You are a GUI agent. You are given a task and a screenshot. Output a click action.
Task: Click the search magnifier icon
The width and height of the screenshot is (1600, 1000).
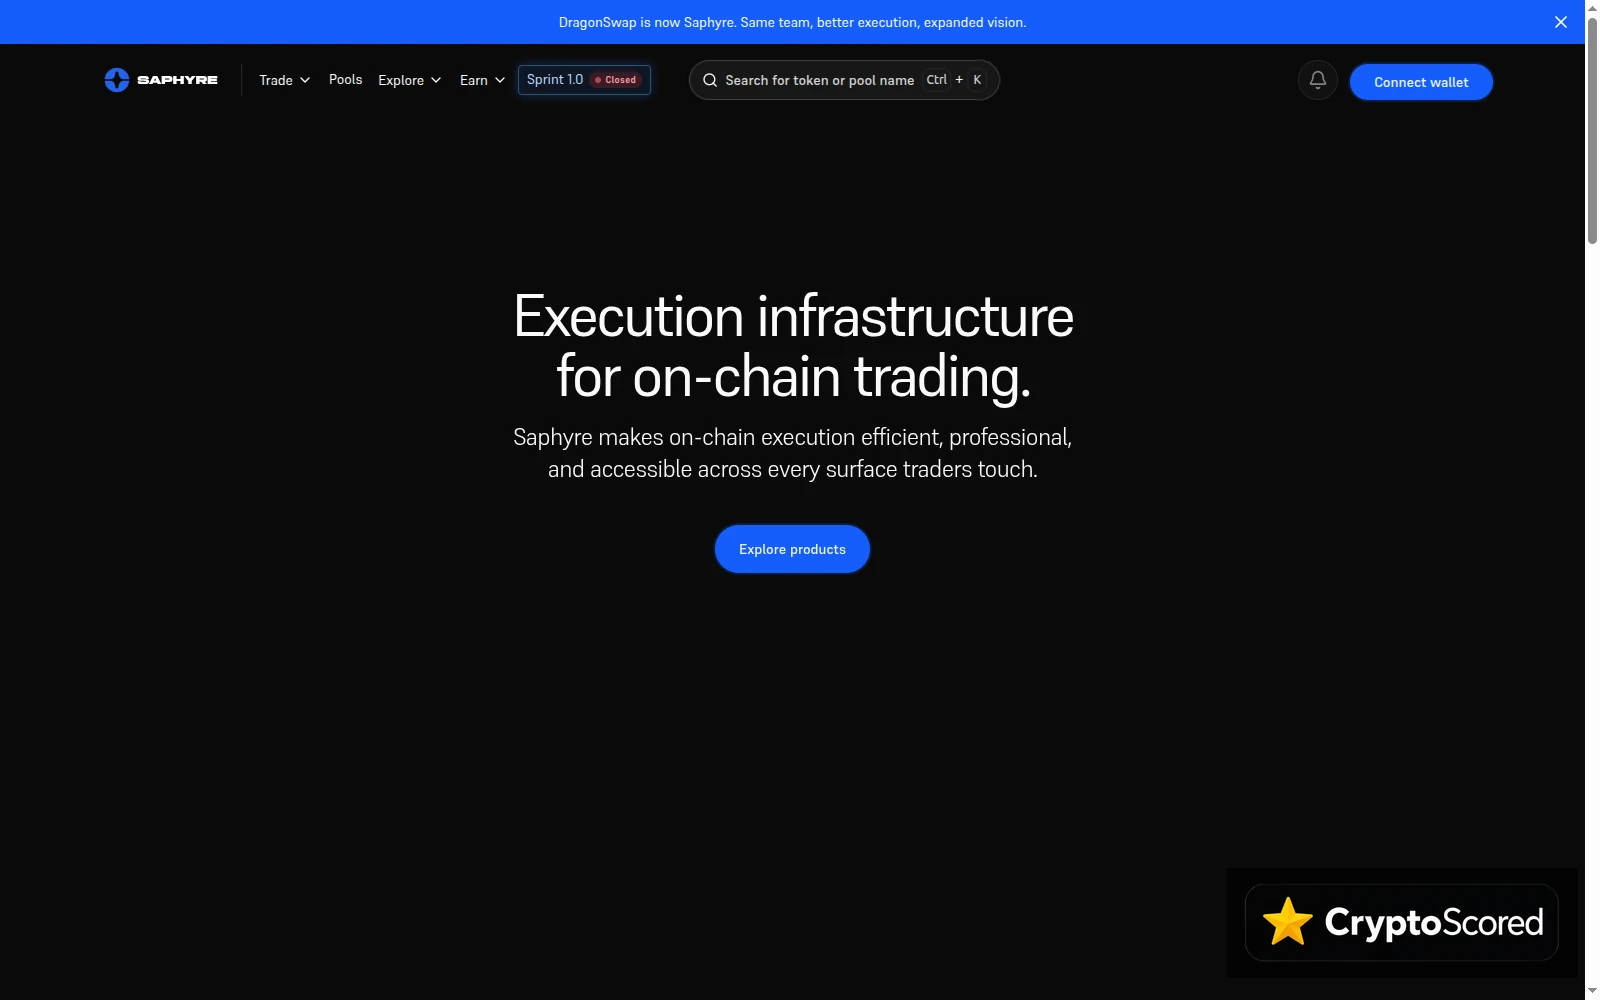tap(710, 80)
